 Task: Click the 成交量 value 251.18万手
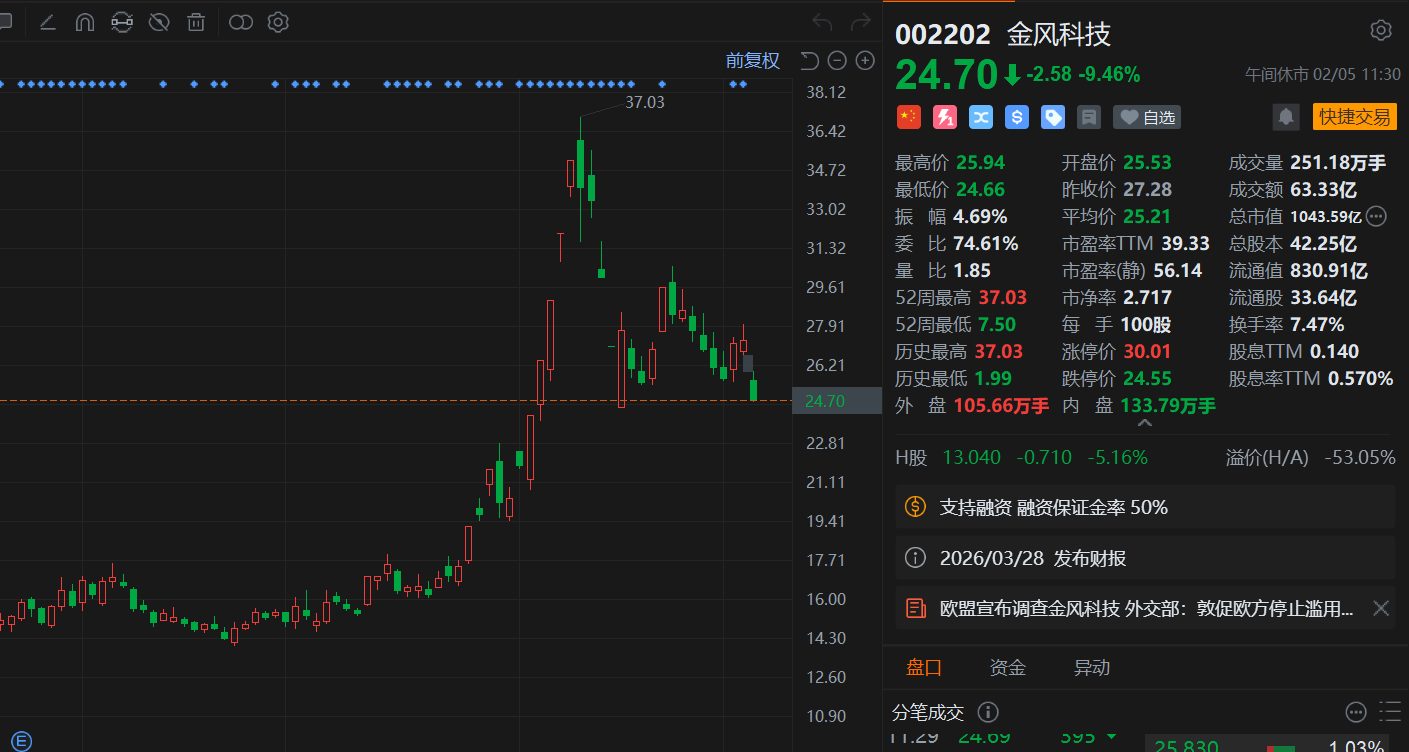(x=1339, y=162)
